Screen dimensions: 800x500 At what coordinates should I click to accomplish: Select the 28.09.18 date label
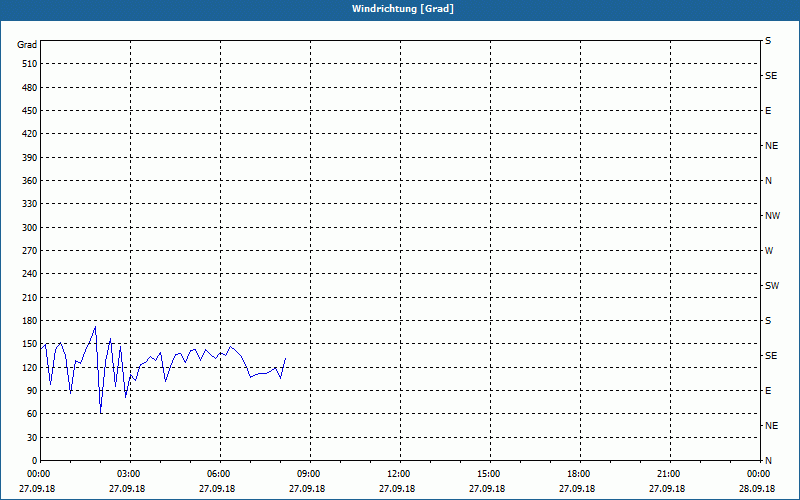pyautogui.click(x=757, y=489)
